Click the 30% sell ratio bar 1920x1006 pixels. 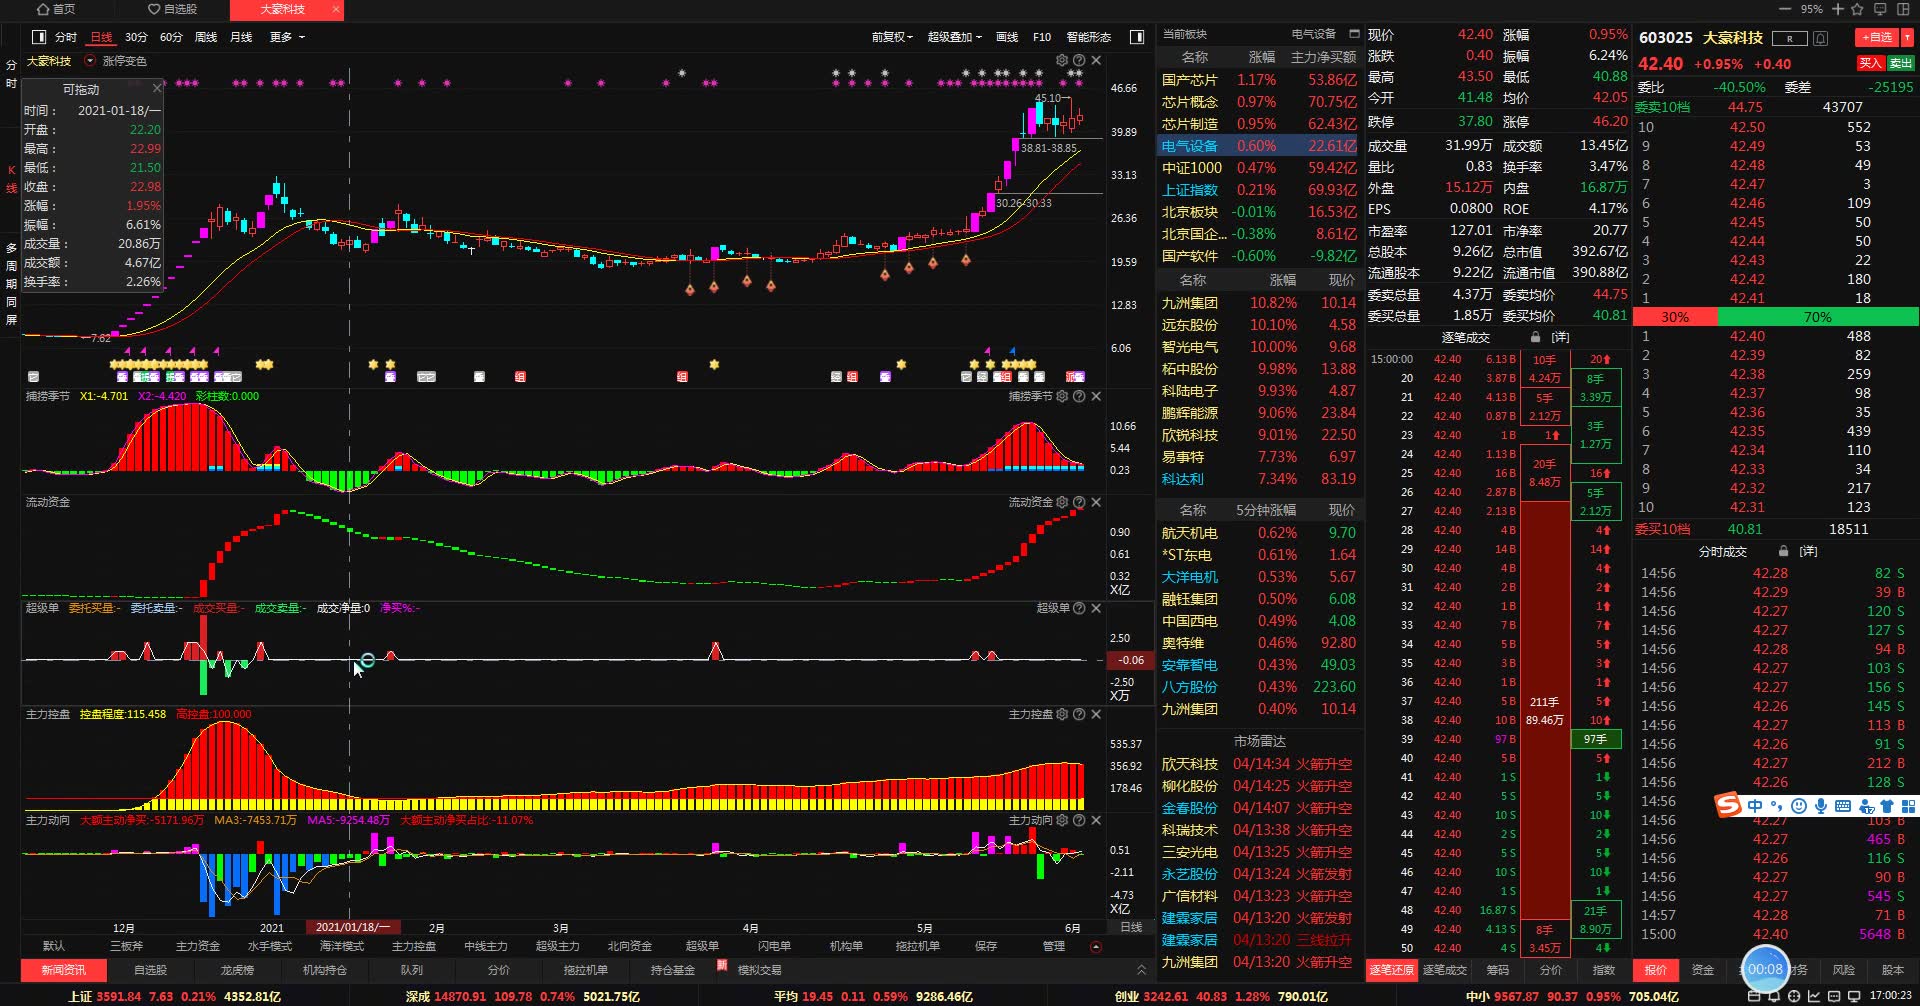coord(1675,317)
